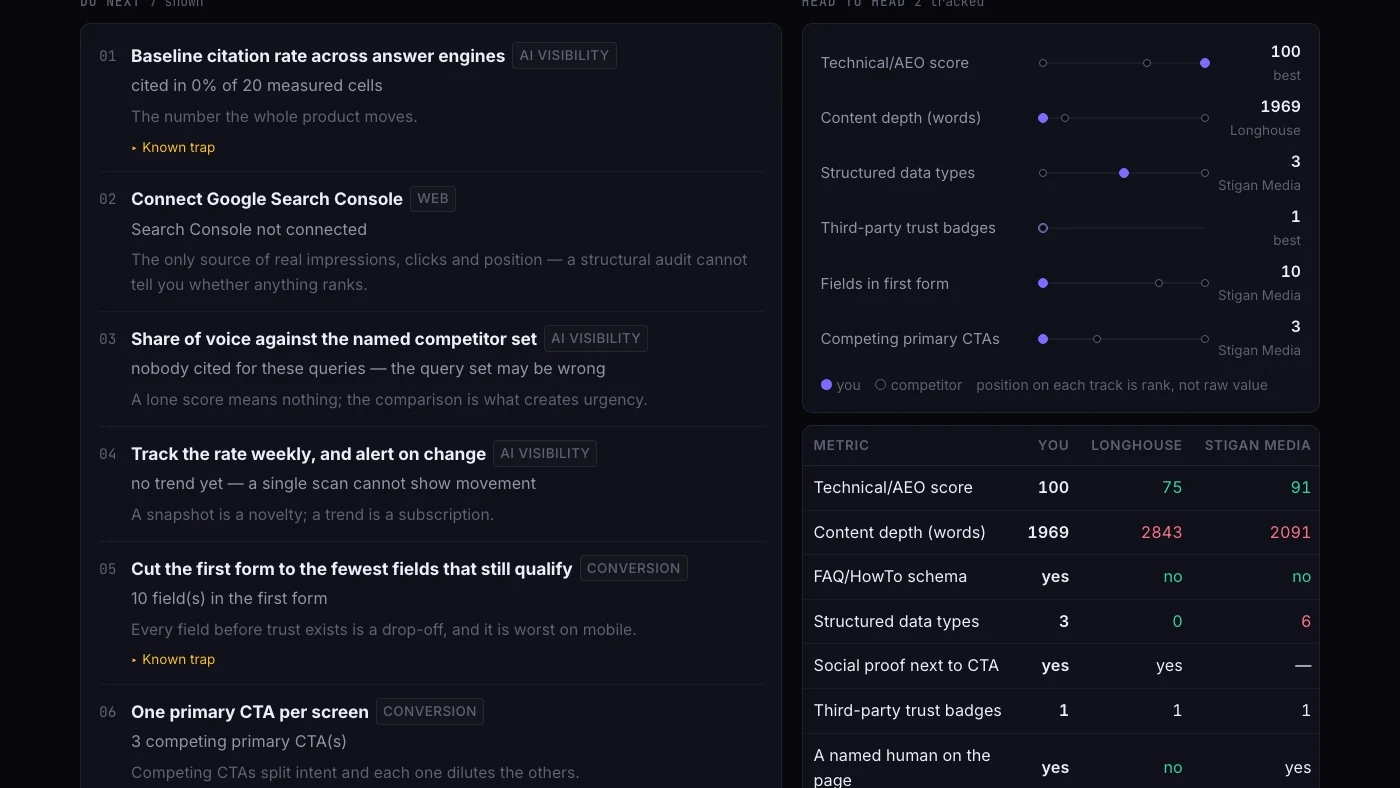1400x788 pixels.
Task: Click Stigan Media value 91 in Technical/AEO row
Action: tap(1300, 488)
